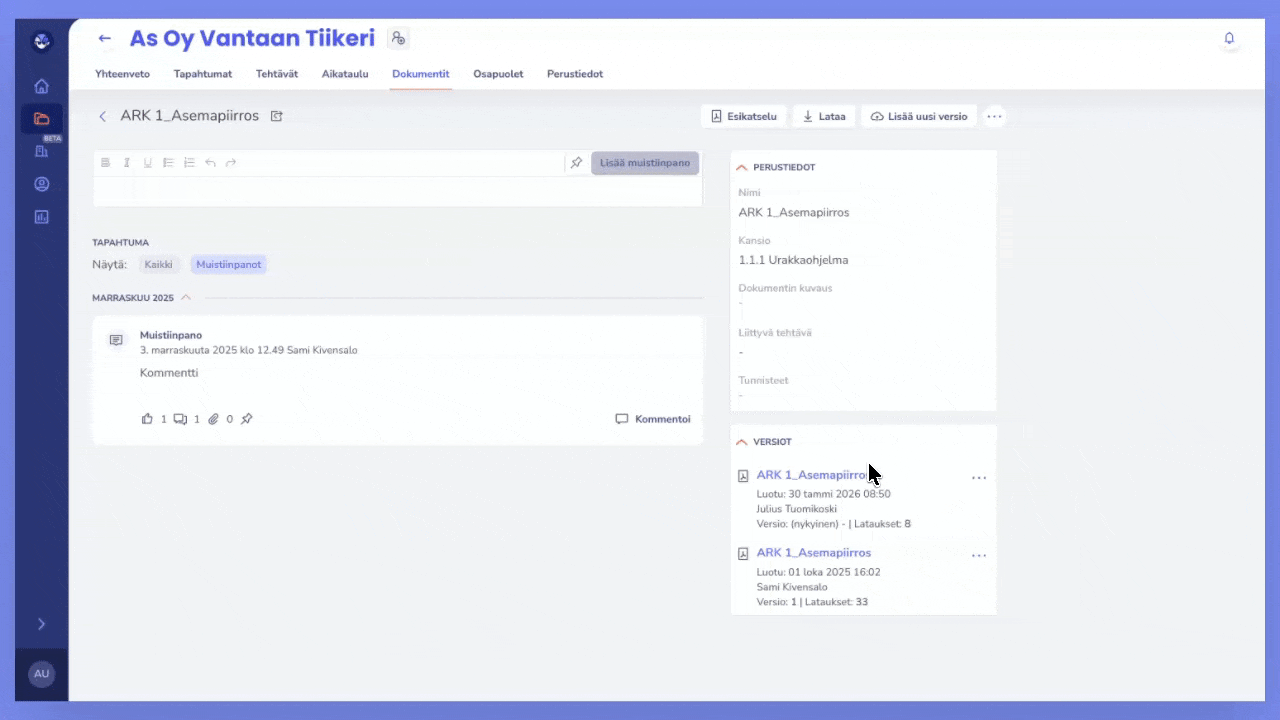Click the thumbs up like icon

(x=147, y=419)
